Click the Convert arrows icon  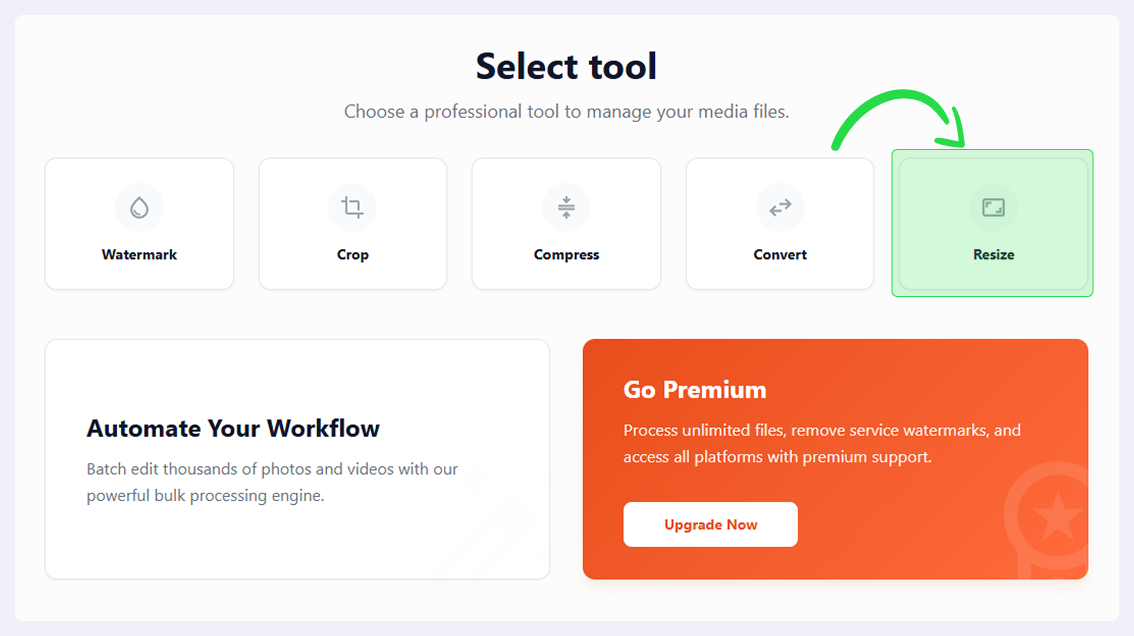point(780,208)
